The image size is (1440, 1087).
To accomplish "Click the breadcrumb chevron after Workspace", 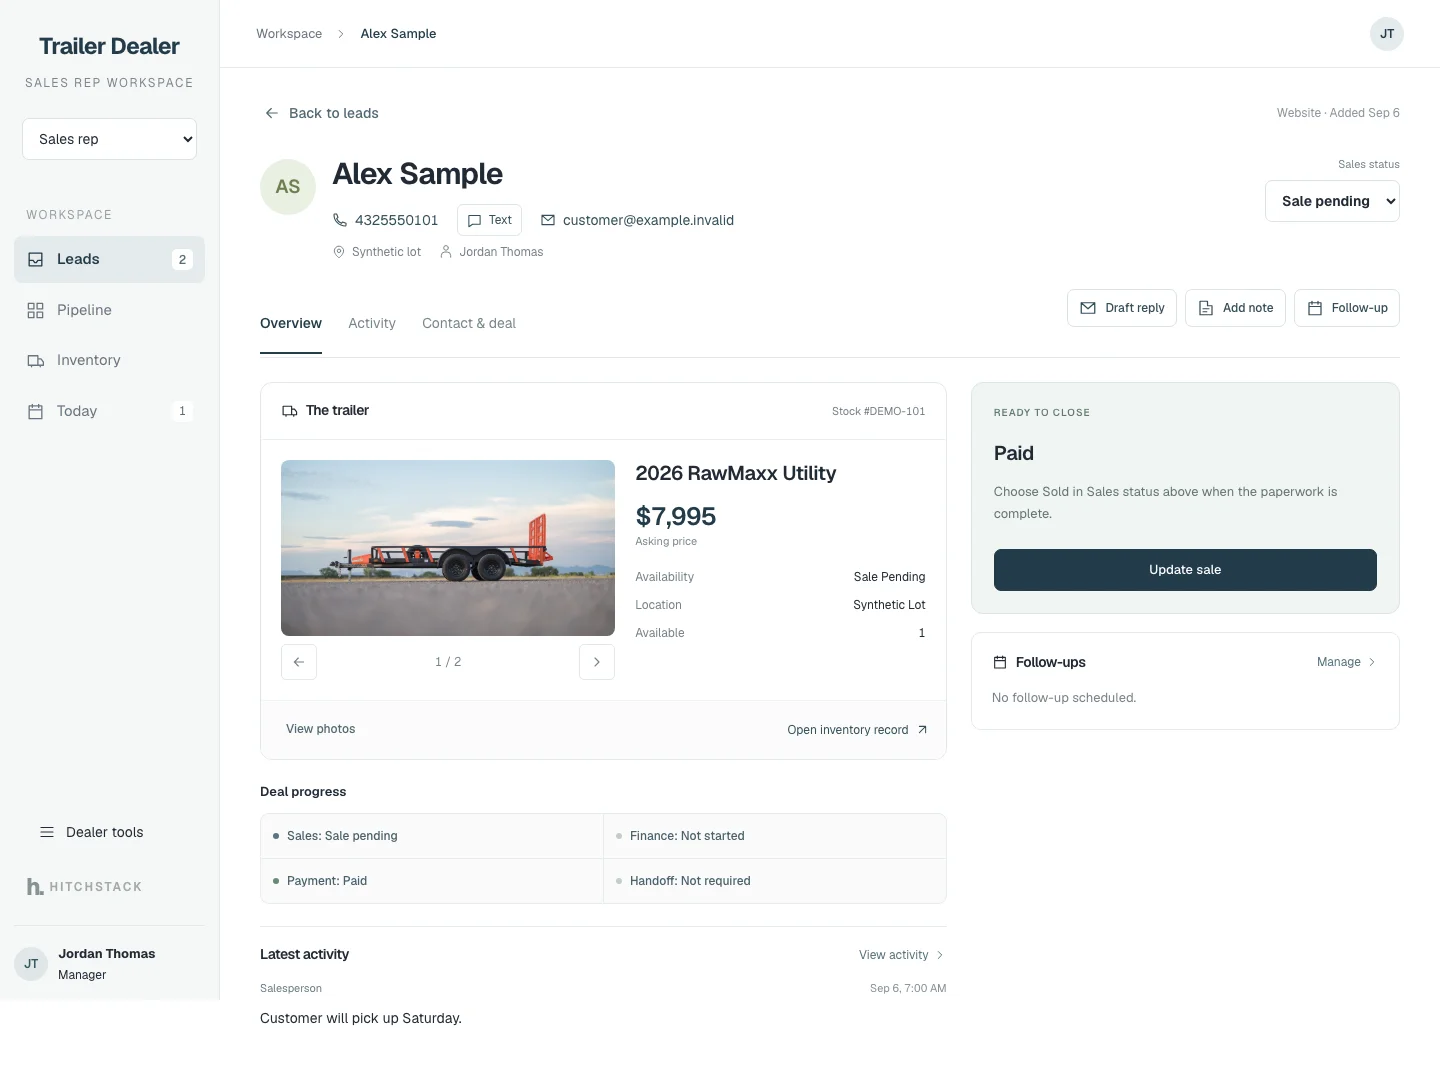I will (341, 34).
